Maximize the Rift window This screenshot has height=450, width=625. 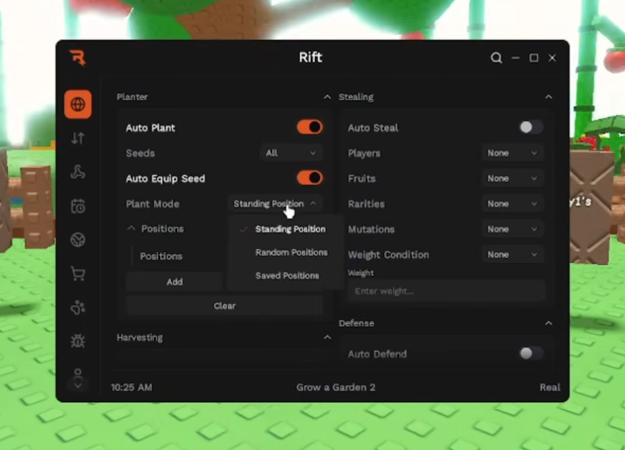click(534, 58)
